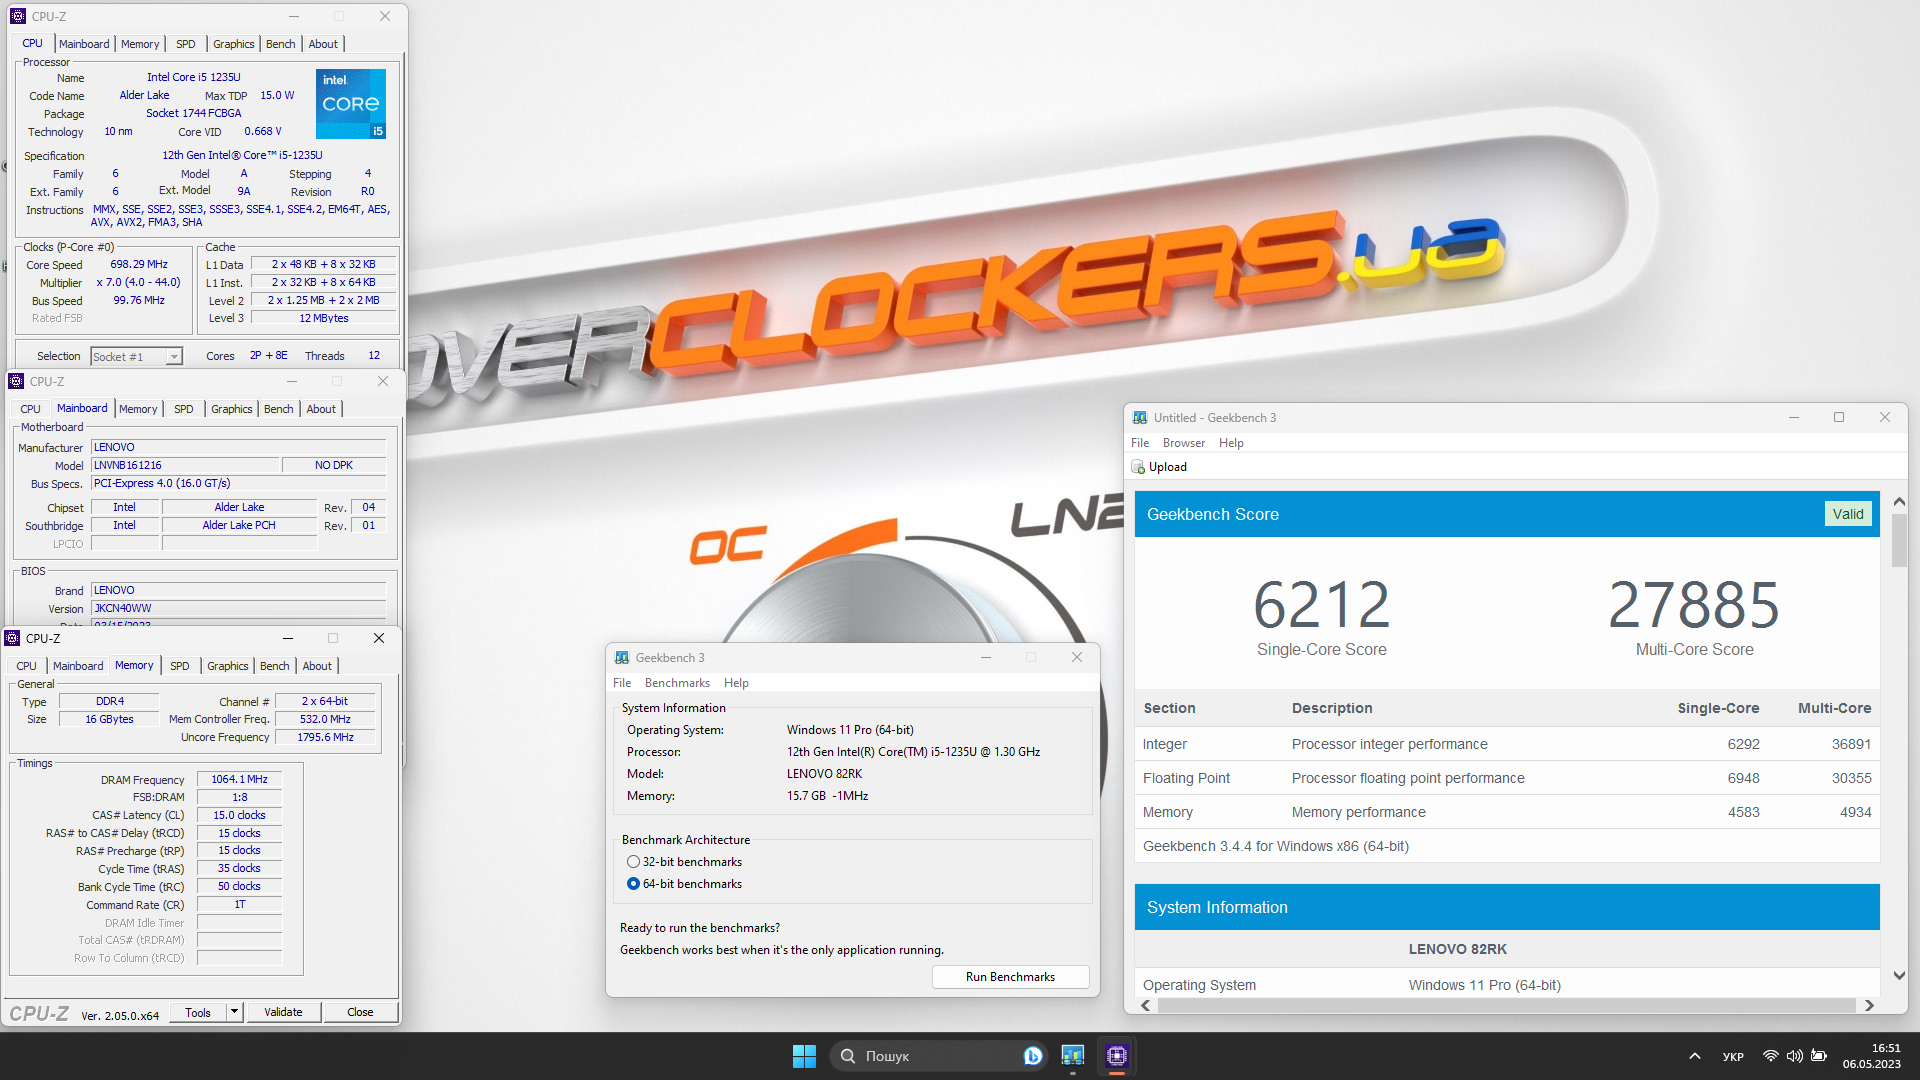Image resolution: width=1920 pixels, height=1080 pixels.
Task: Open the Geekbench taskbar icon
Action: [x=1073, y=1056]
